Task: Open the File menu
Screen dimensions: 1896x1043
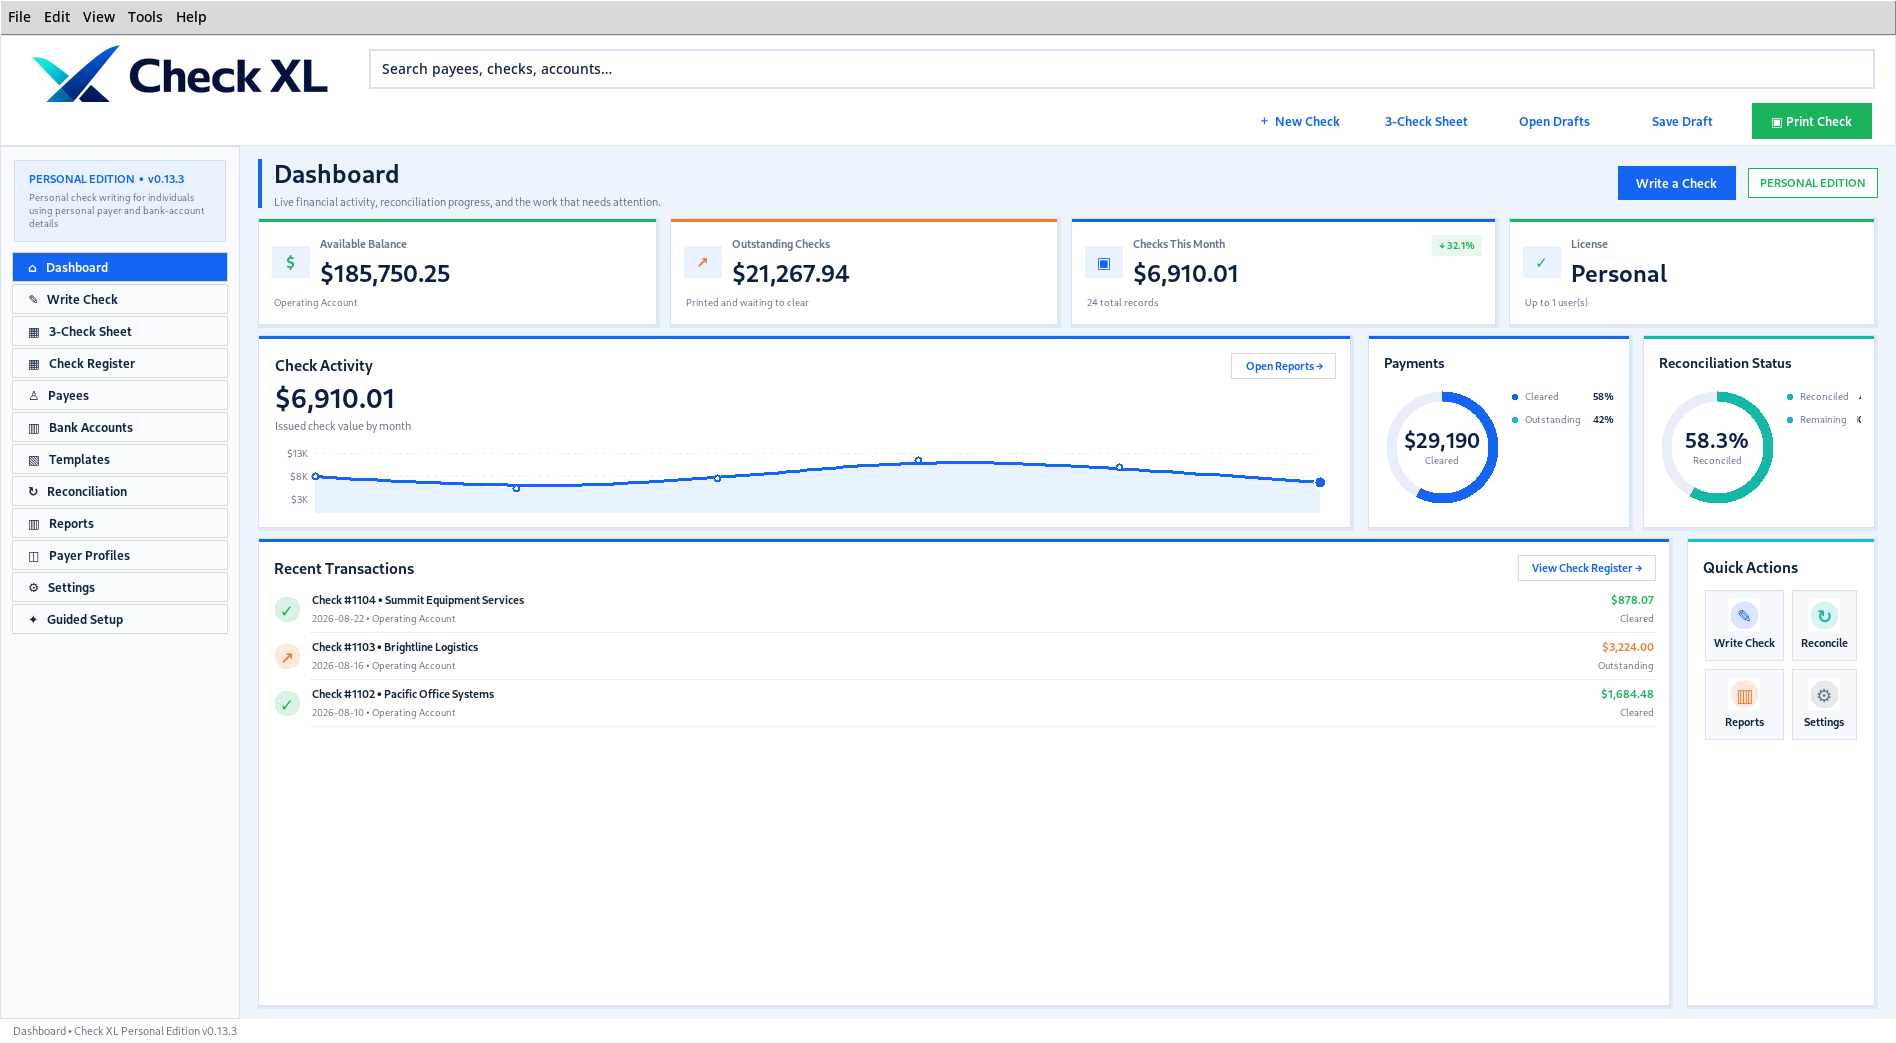Action: tap(19, 17)
